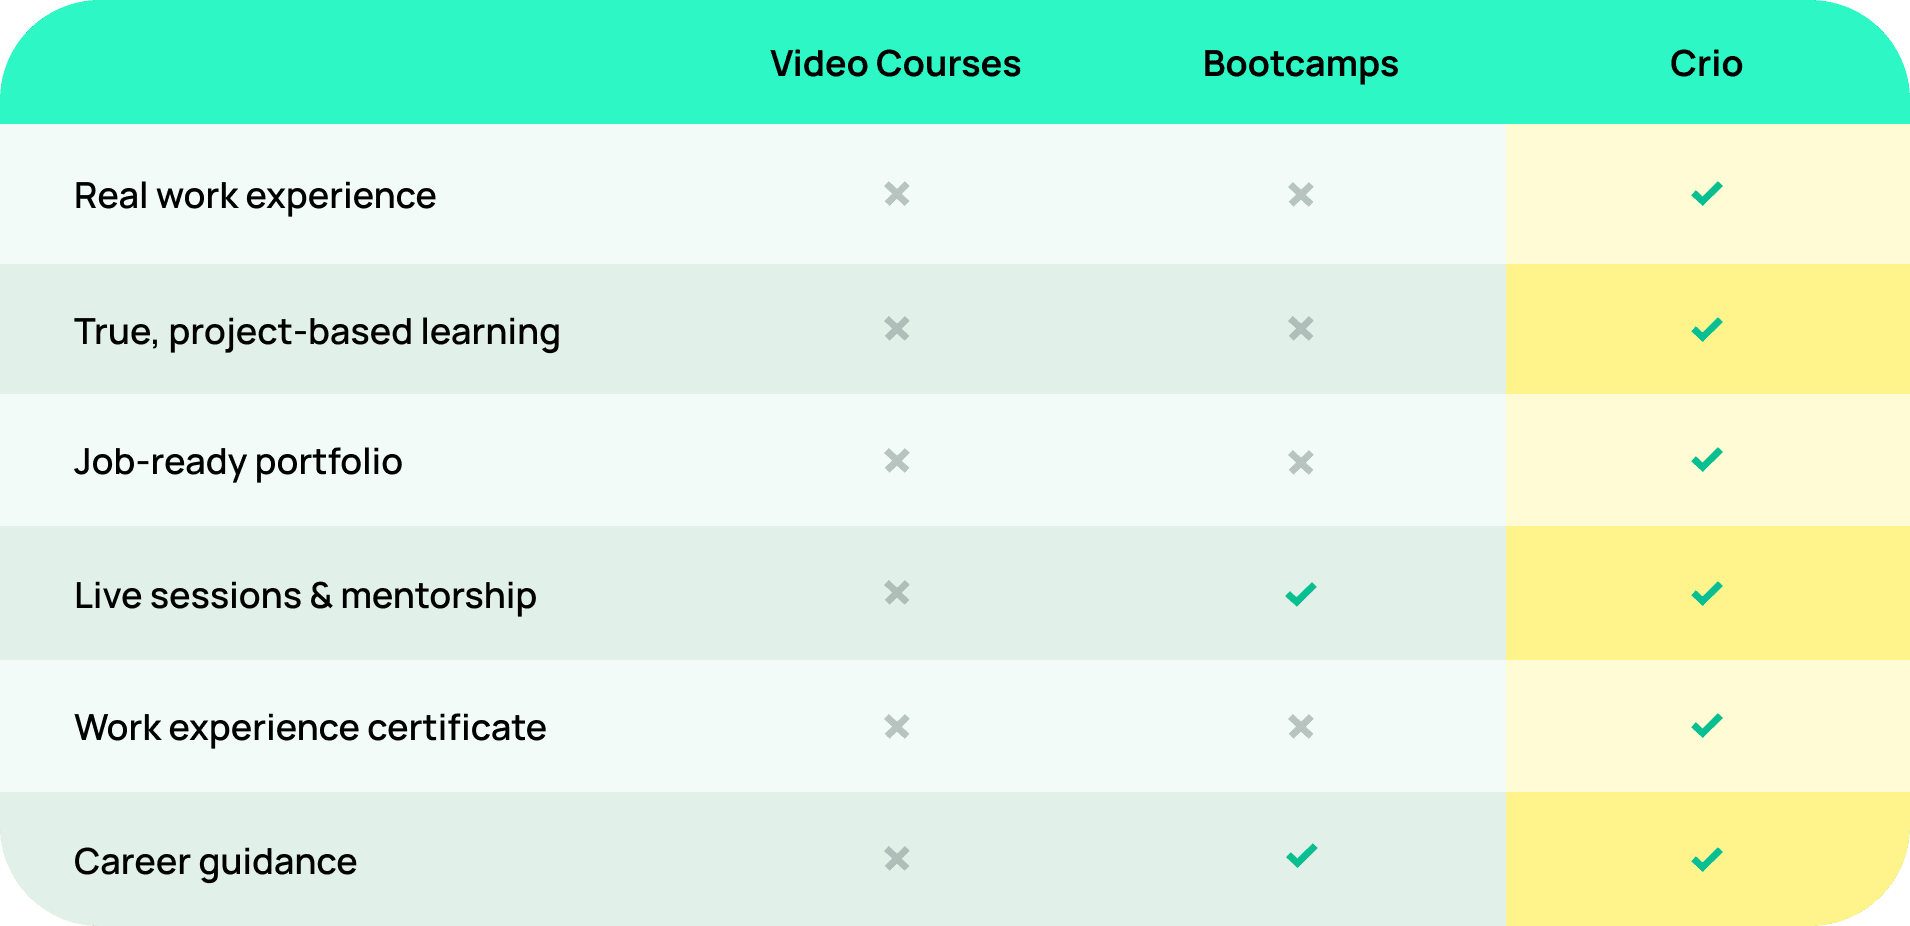Click Crio checkmark for Work experience certificate
This screenshot has width=1910, height=926.
(1706, 725)
